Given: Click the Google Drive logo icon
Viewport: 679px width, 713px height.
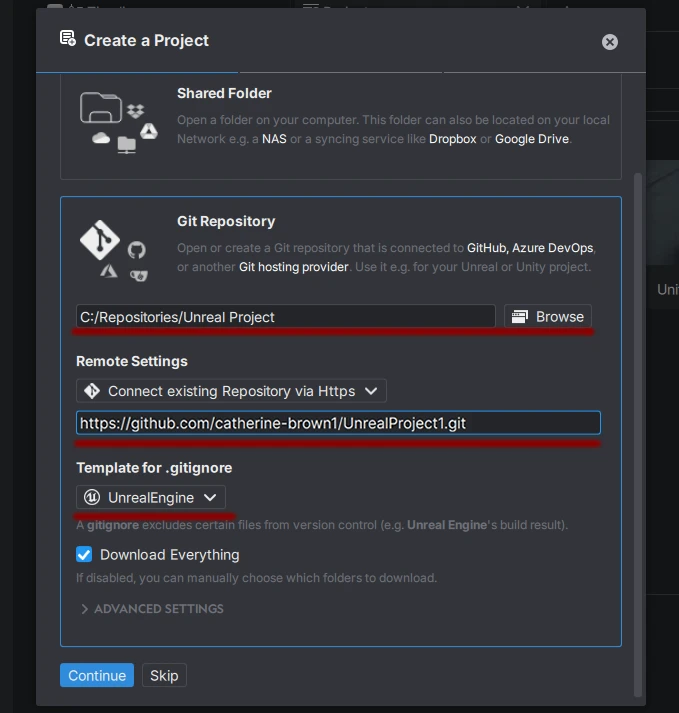Looking at the screenshot, I should [x=149, y=131].
